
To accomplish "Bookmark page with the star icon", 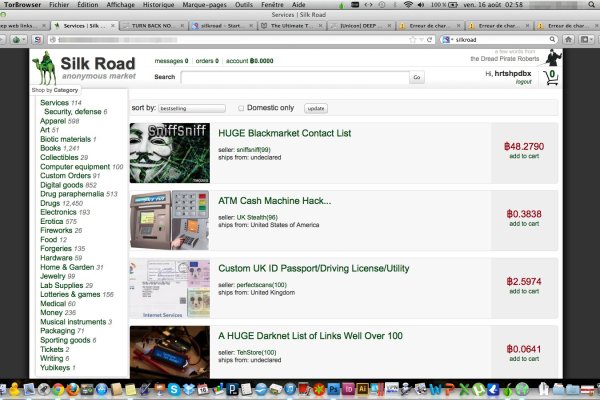I will coord(412,39).
